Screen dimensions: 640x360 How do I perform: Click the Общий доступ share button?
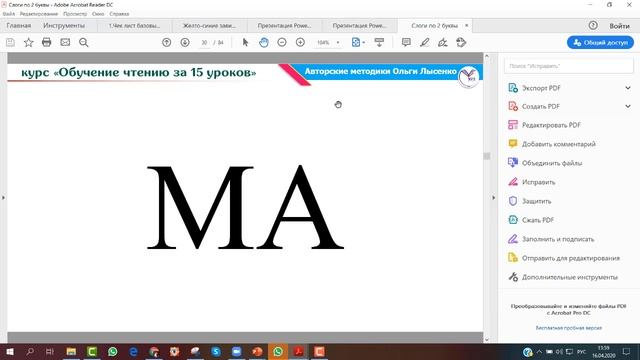point(600,42)
